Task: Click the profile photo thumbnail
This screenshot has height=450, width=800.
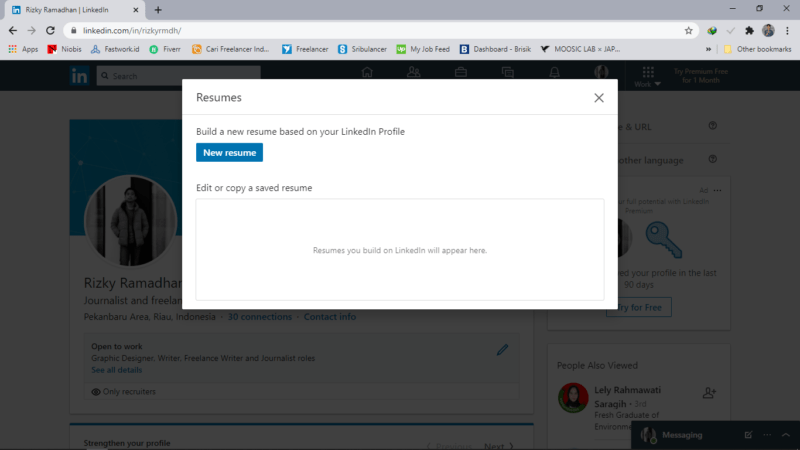Action: pos(131,221)
